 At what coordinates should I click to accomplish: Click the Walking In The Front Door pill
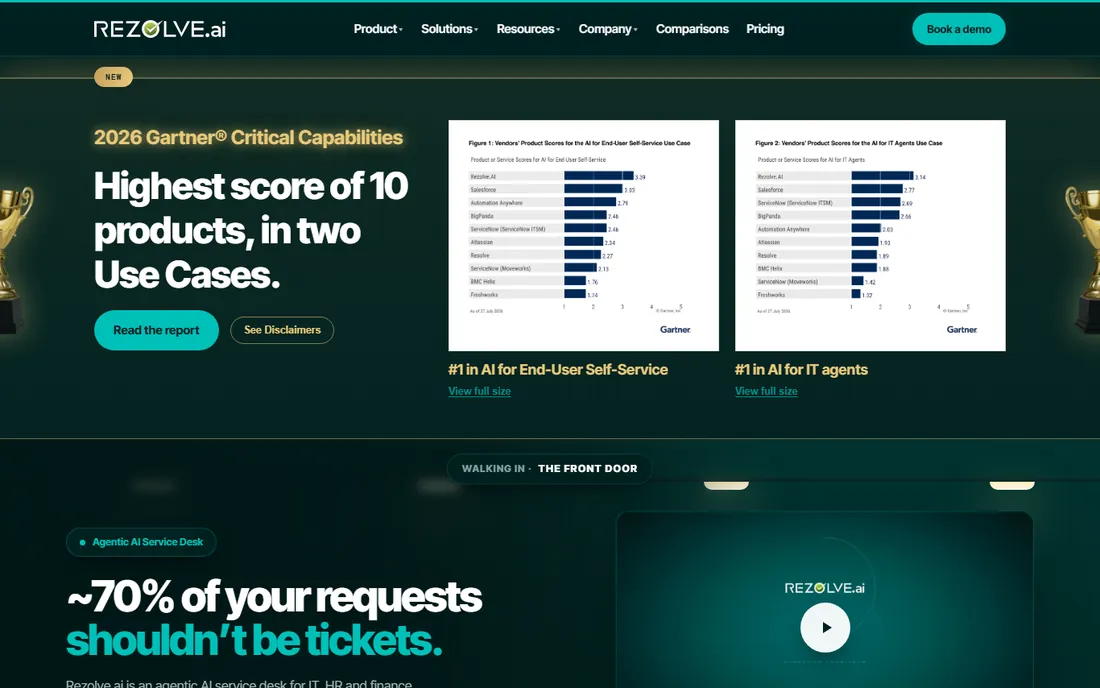pyautogui.click(x=549, y=468)
